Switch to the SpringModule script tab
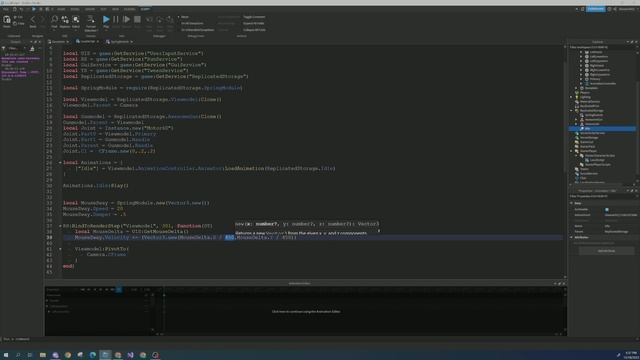 click(x=119, y=42)
